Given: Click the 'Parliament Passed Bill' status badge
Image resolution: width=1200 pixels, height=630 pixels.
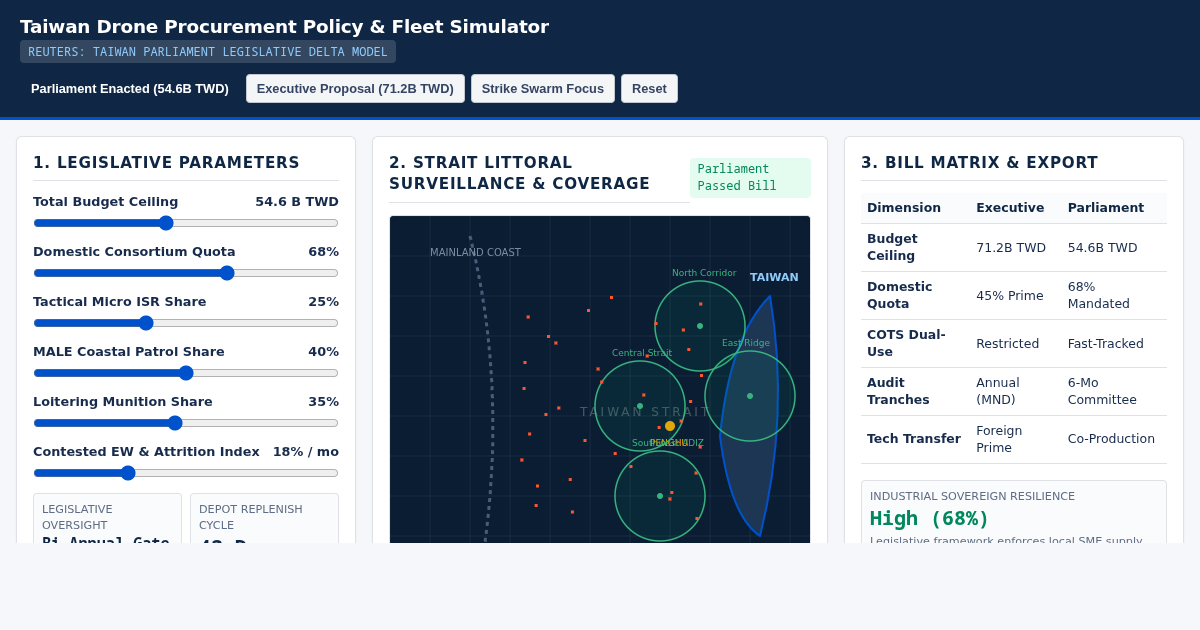Looking at the screenshot, I should pyautogui.click(x=750, y=177).
